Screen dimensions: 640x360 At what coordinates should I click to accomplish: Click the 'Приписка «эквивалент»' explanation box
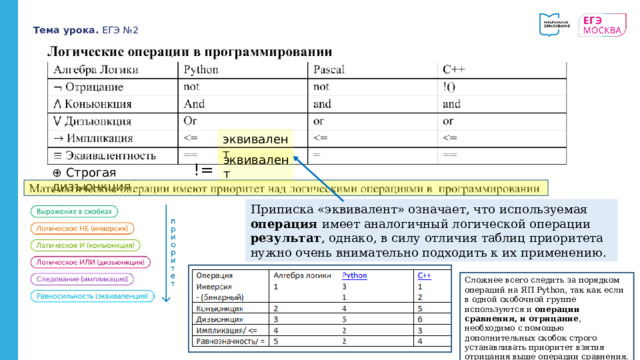(431, 231)
